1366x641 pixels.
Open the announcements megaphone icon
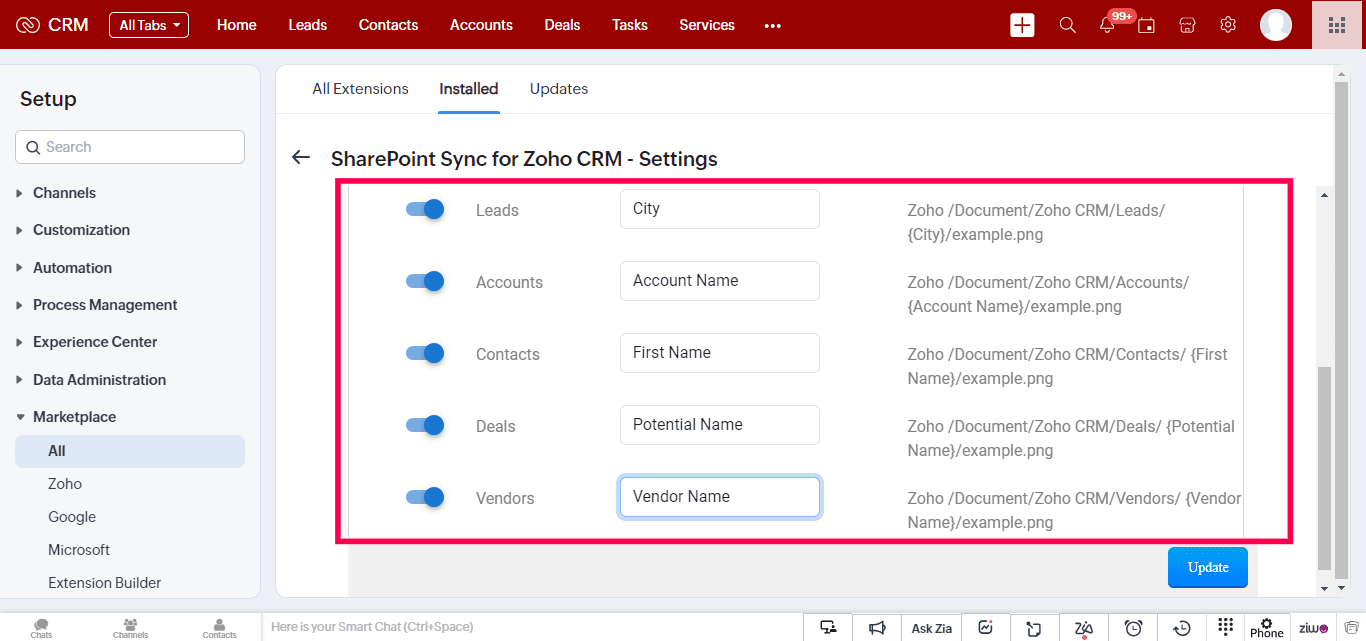pos(877,627)
